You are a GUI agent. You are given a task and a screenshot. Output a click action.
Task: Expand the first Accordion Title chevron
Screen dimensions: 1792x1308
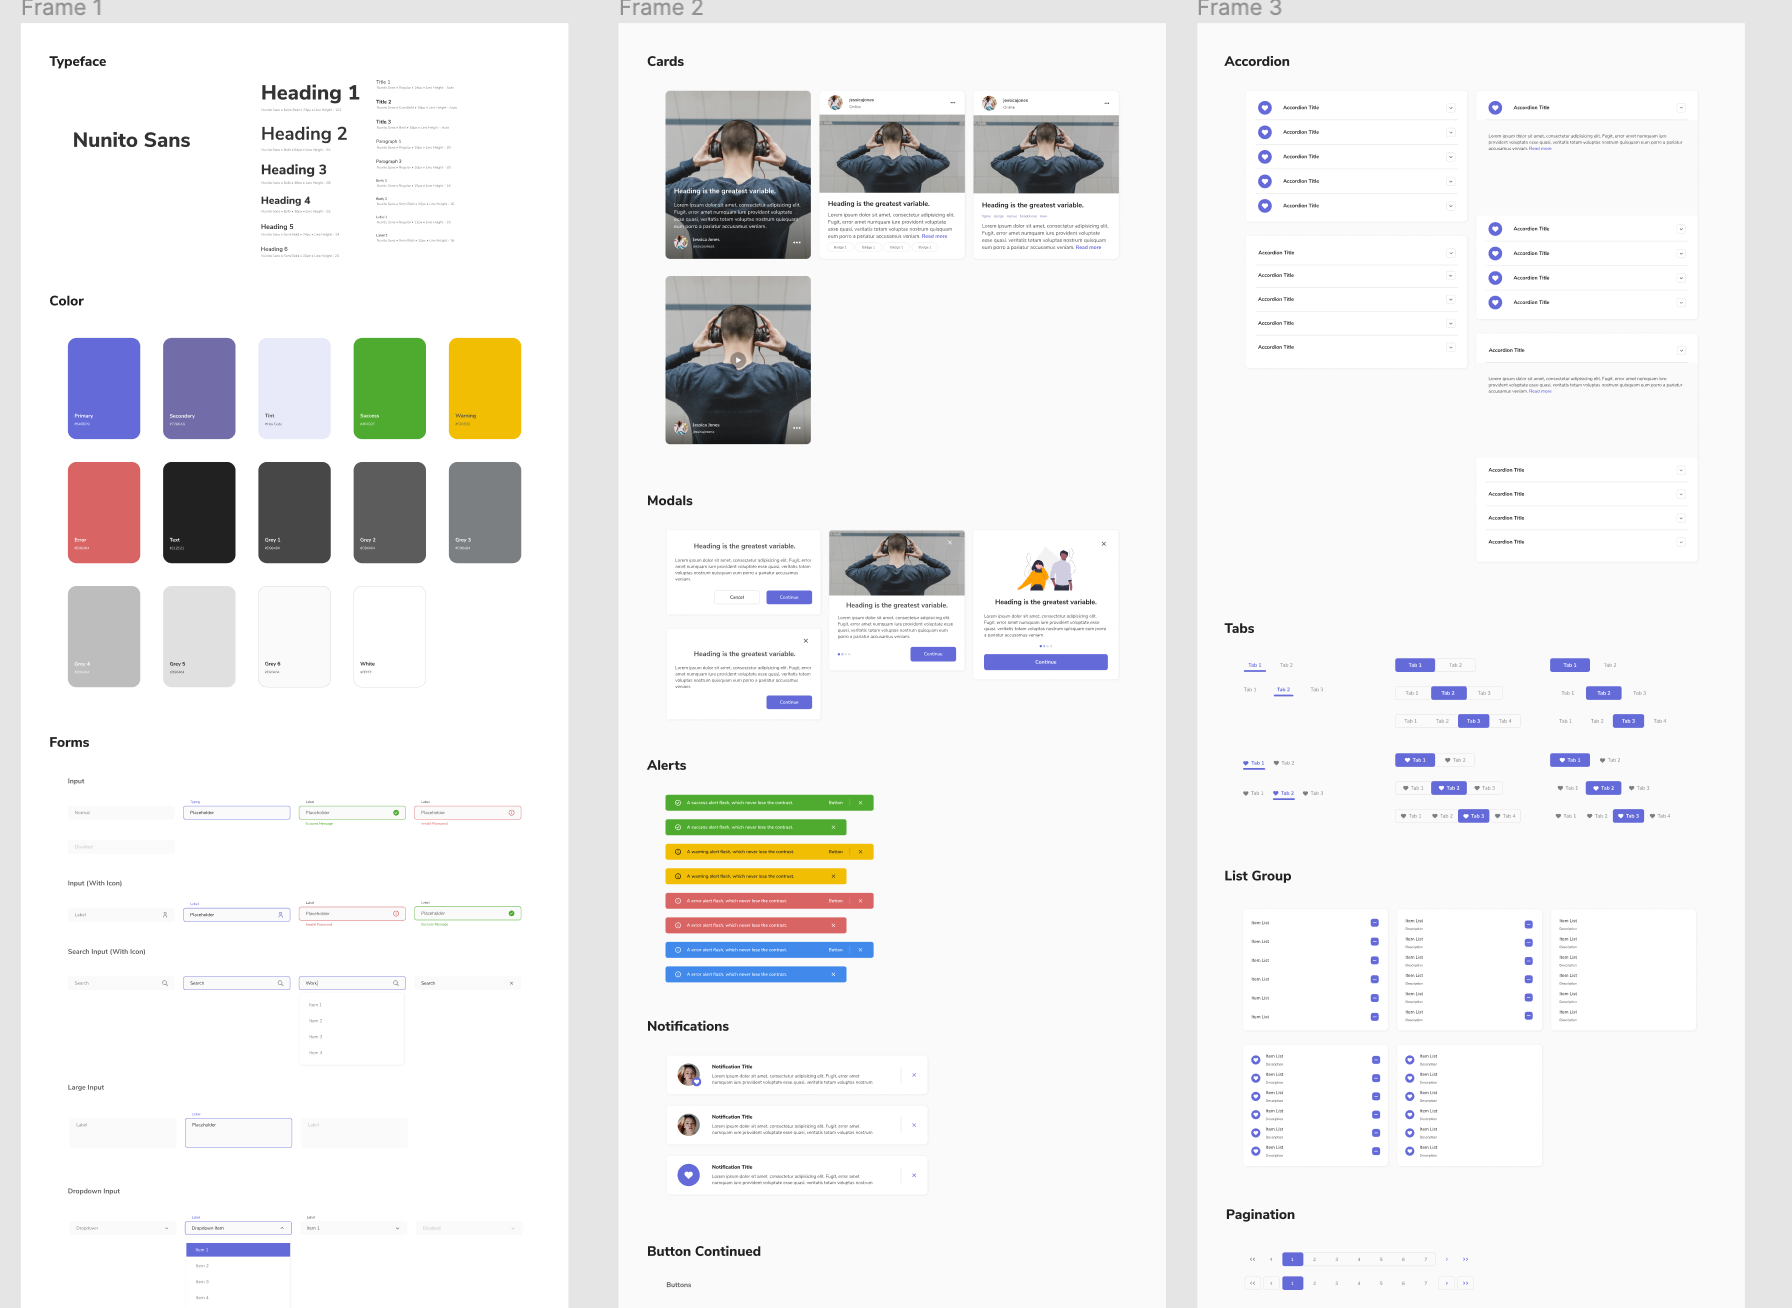[x=1450, y=107]
